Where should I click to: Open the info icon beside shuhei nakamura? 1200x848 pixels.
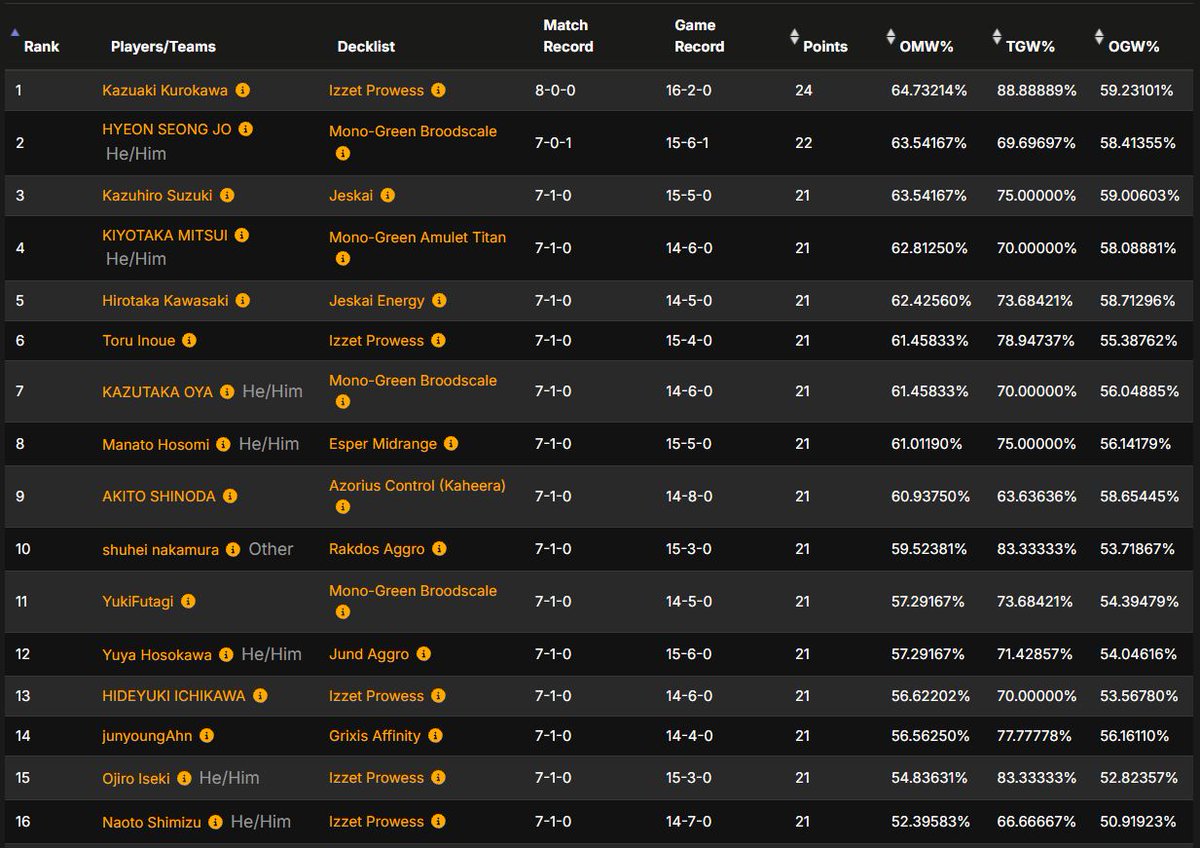tap(233, 549)
